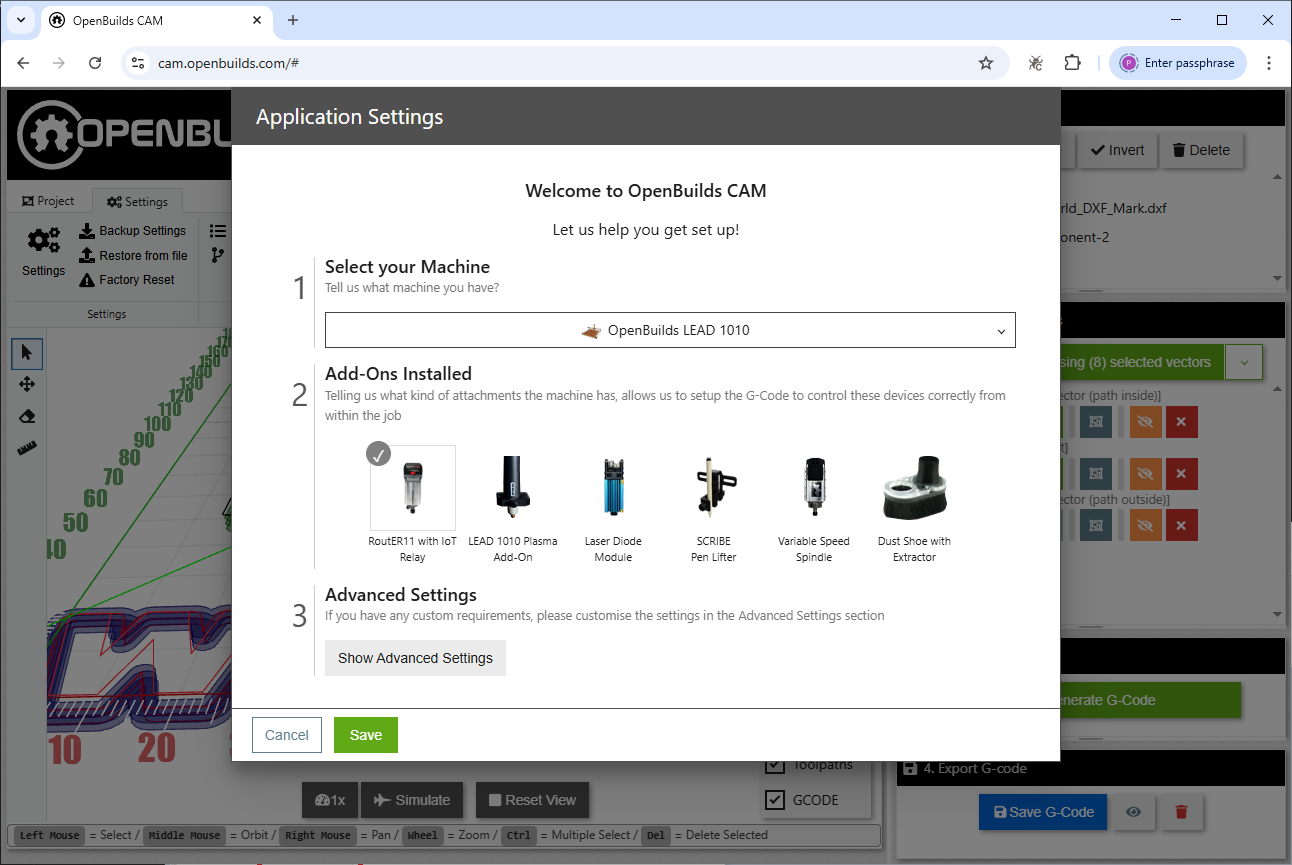Click the browser address bar
This screenshot has width=1292, height=865.
pyautogui.click(x=560, y=63)
